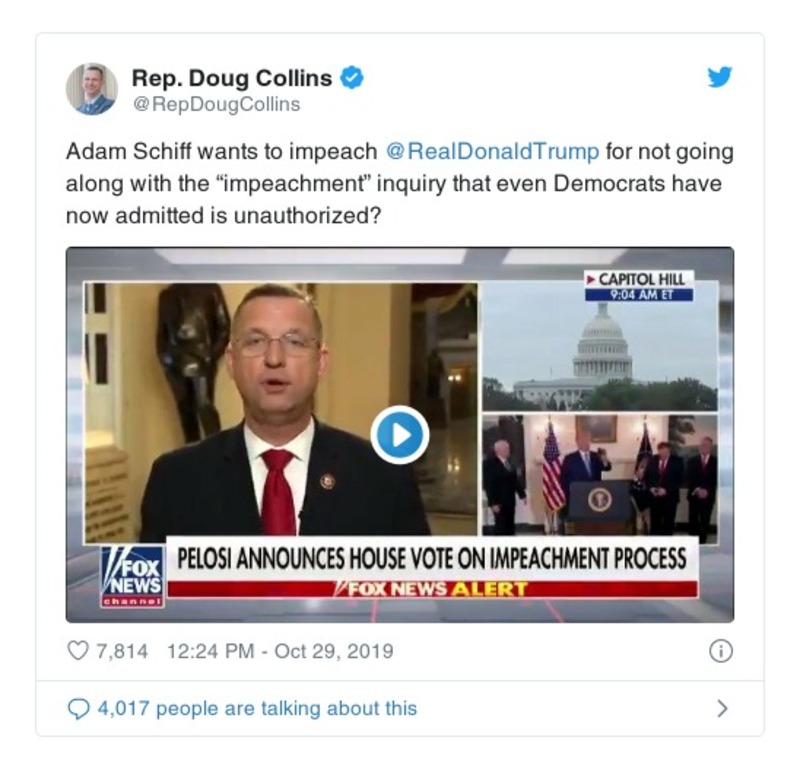Click the podium press conference inset

pos(600,475)
